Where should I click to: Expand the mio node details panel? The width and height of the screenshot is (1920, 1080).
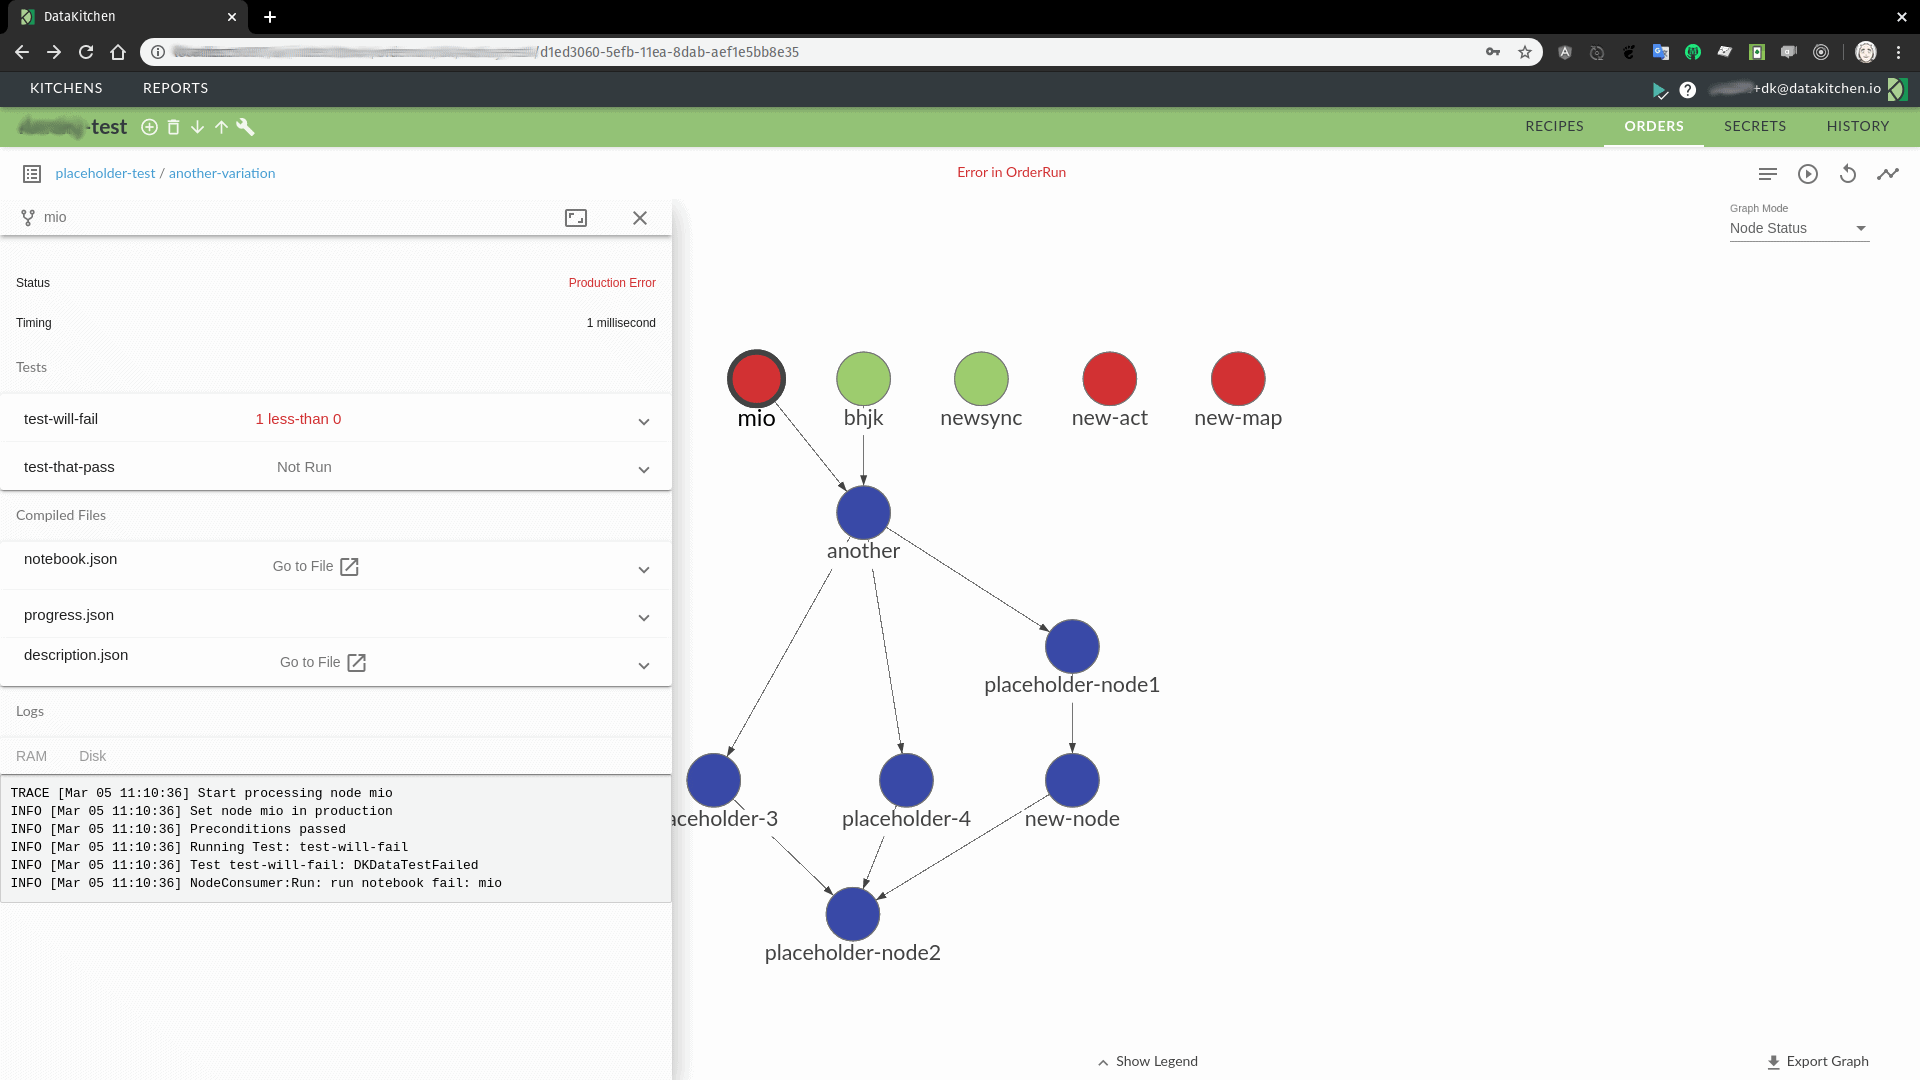(576, 218)
